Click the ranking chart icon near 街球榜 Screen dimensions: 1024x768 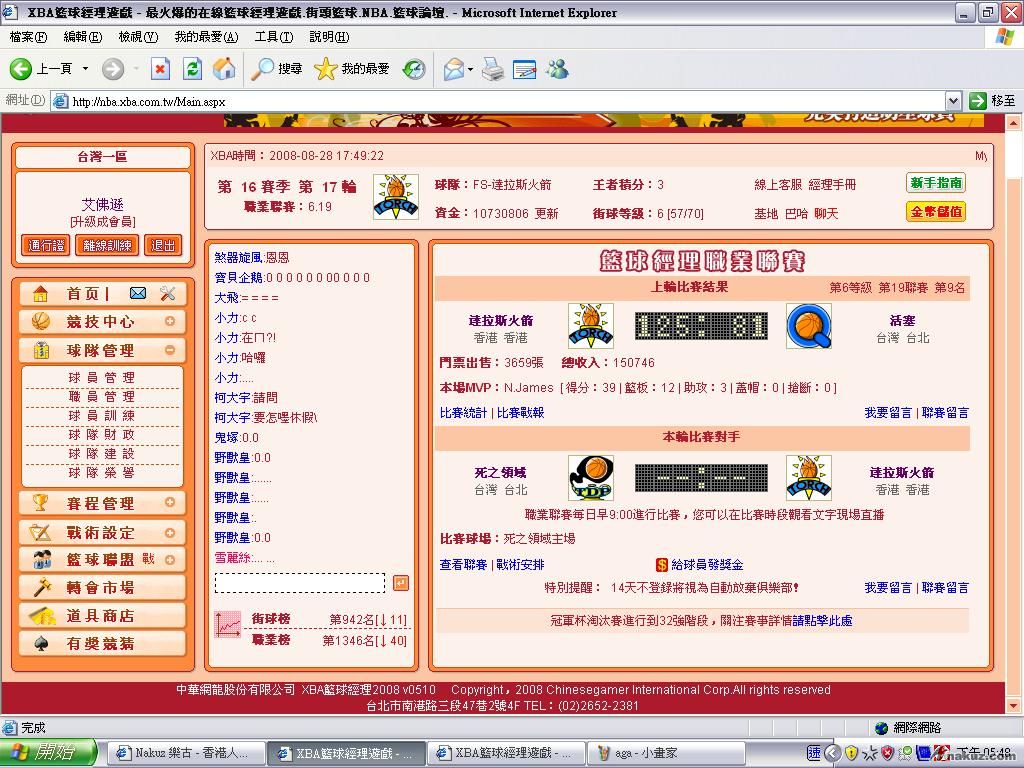228,625
